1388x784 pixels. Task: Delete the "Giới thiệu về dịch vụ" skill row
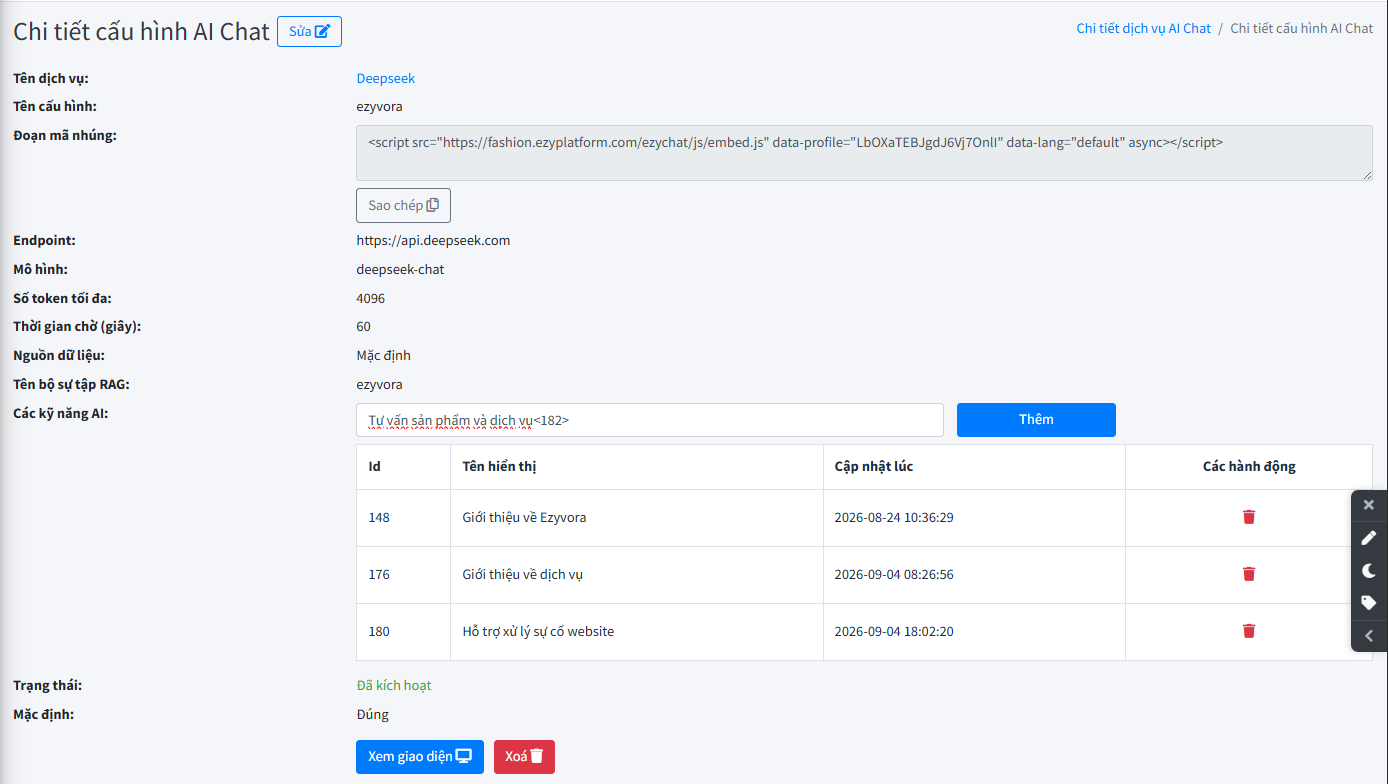click(1249, 574)
